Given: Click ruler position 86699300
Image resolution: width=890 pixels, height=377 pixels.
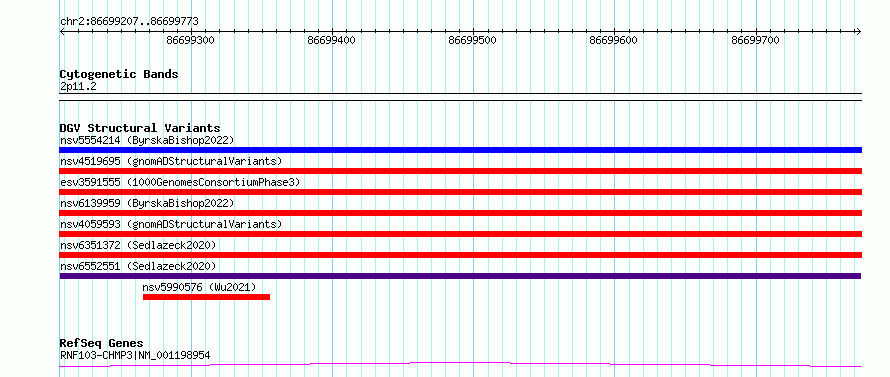Looking at the screenshot, I should pyautogui.click(x=190, y=40).
